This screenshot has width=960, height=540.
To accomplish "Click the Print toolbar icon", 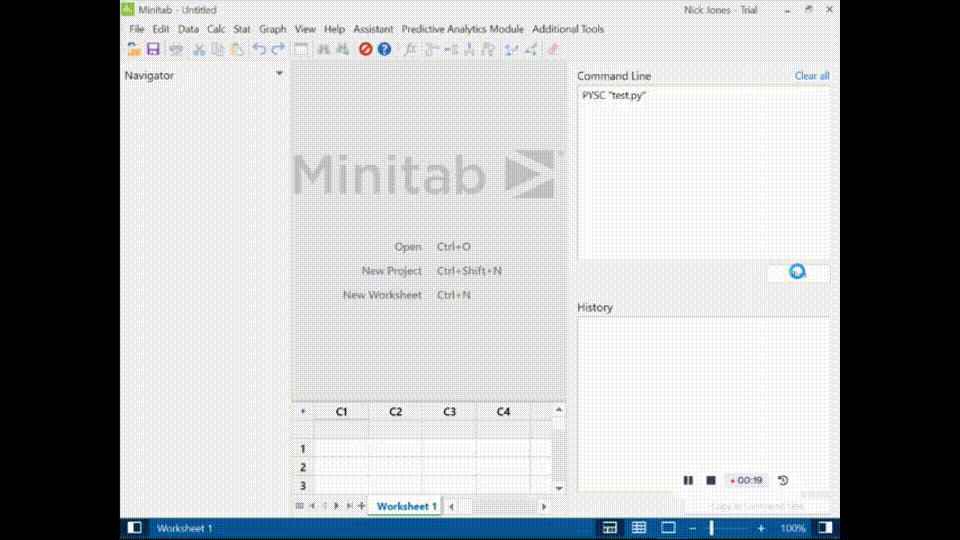I will point(176,49).
